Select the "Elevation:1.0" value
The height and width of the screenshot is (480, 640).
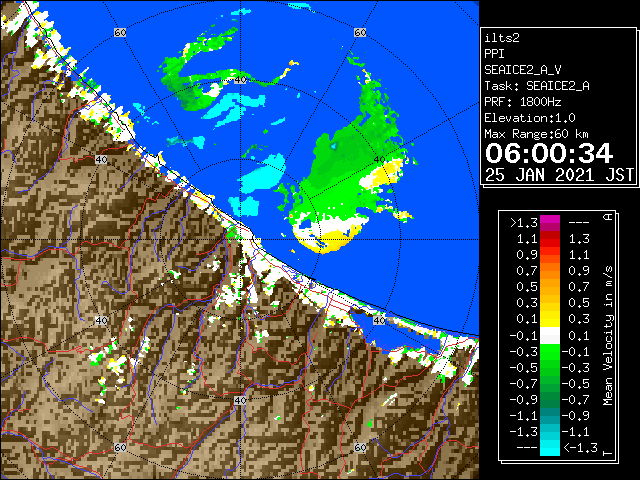pyautogui.click(x=530, y=118)
